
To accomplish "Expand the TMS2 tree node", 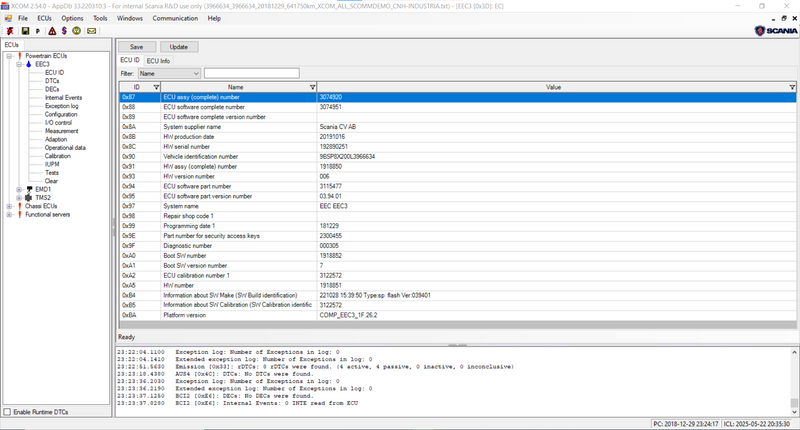I will (19, 198).
